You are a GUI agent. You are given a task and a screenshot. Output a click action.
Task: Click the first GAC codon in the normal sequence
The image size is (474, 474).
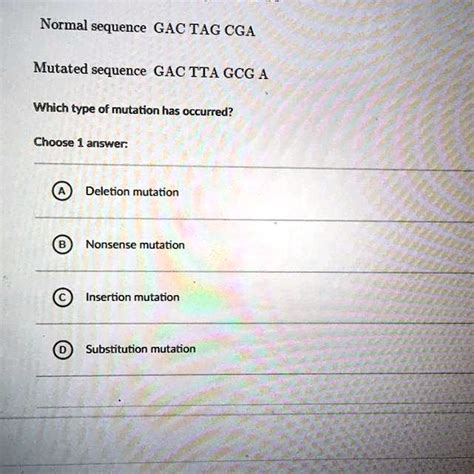[169, 29]
